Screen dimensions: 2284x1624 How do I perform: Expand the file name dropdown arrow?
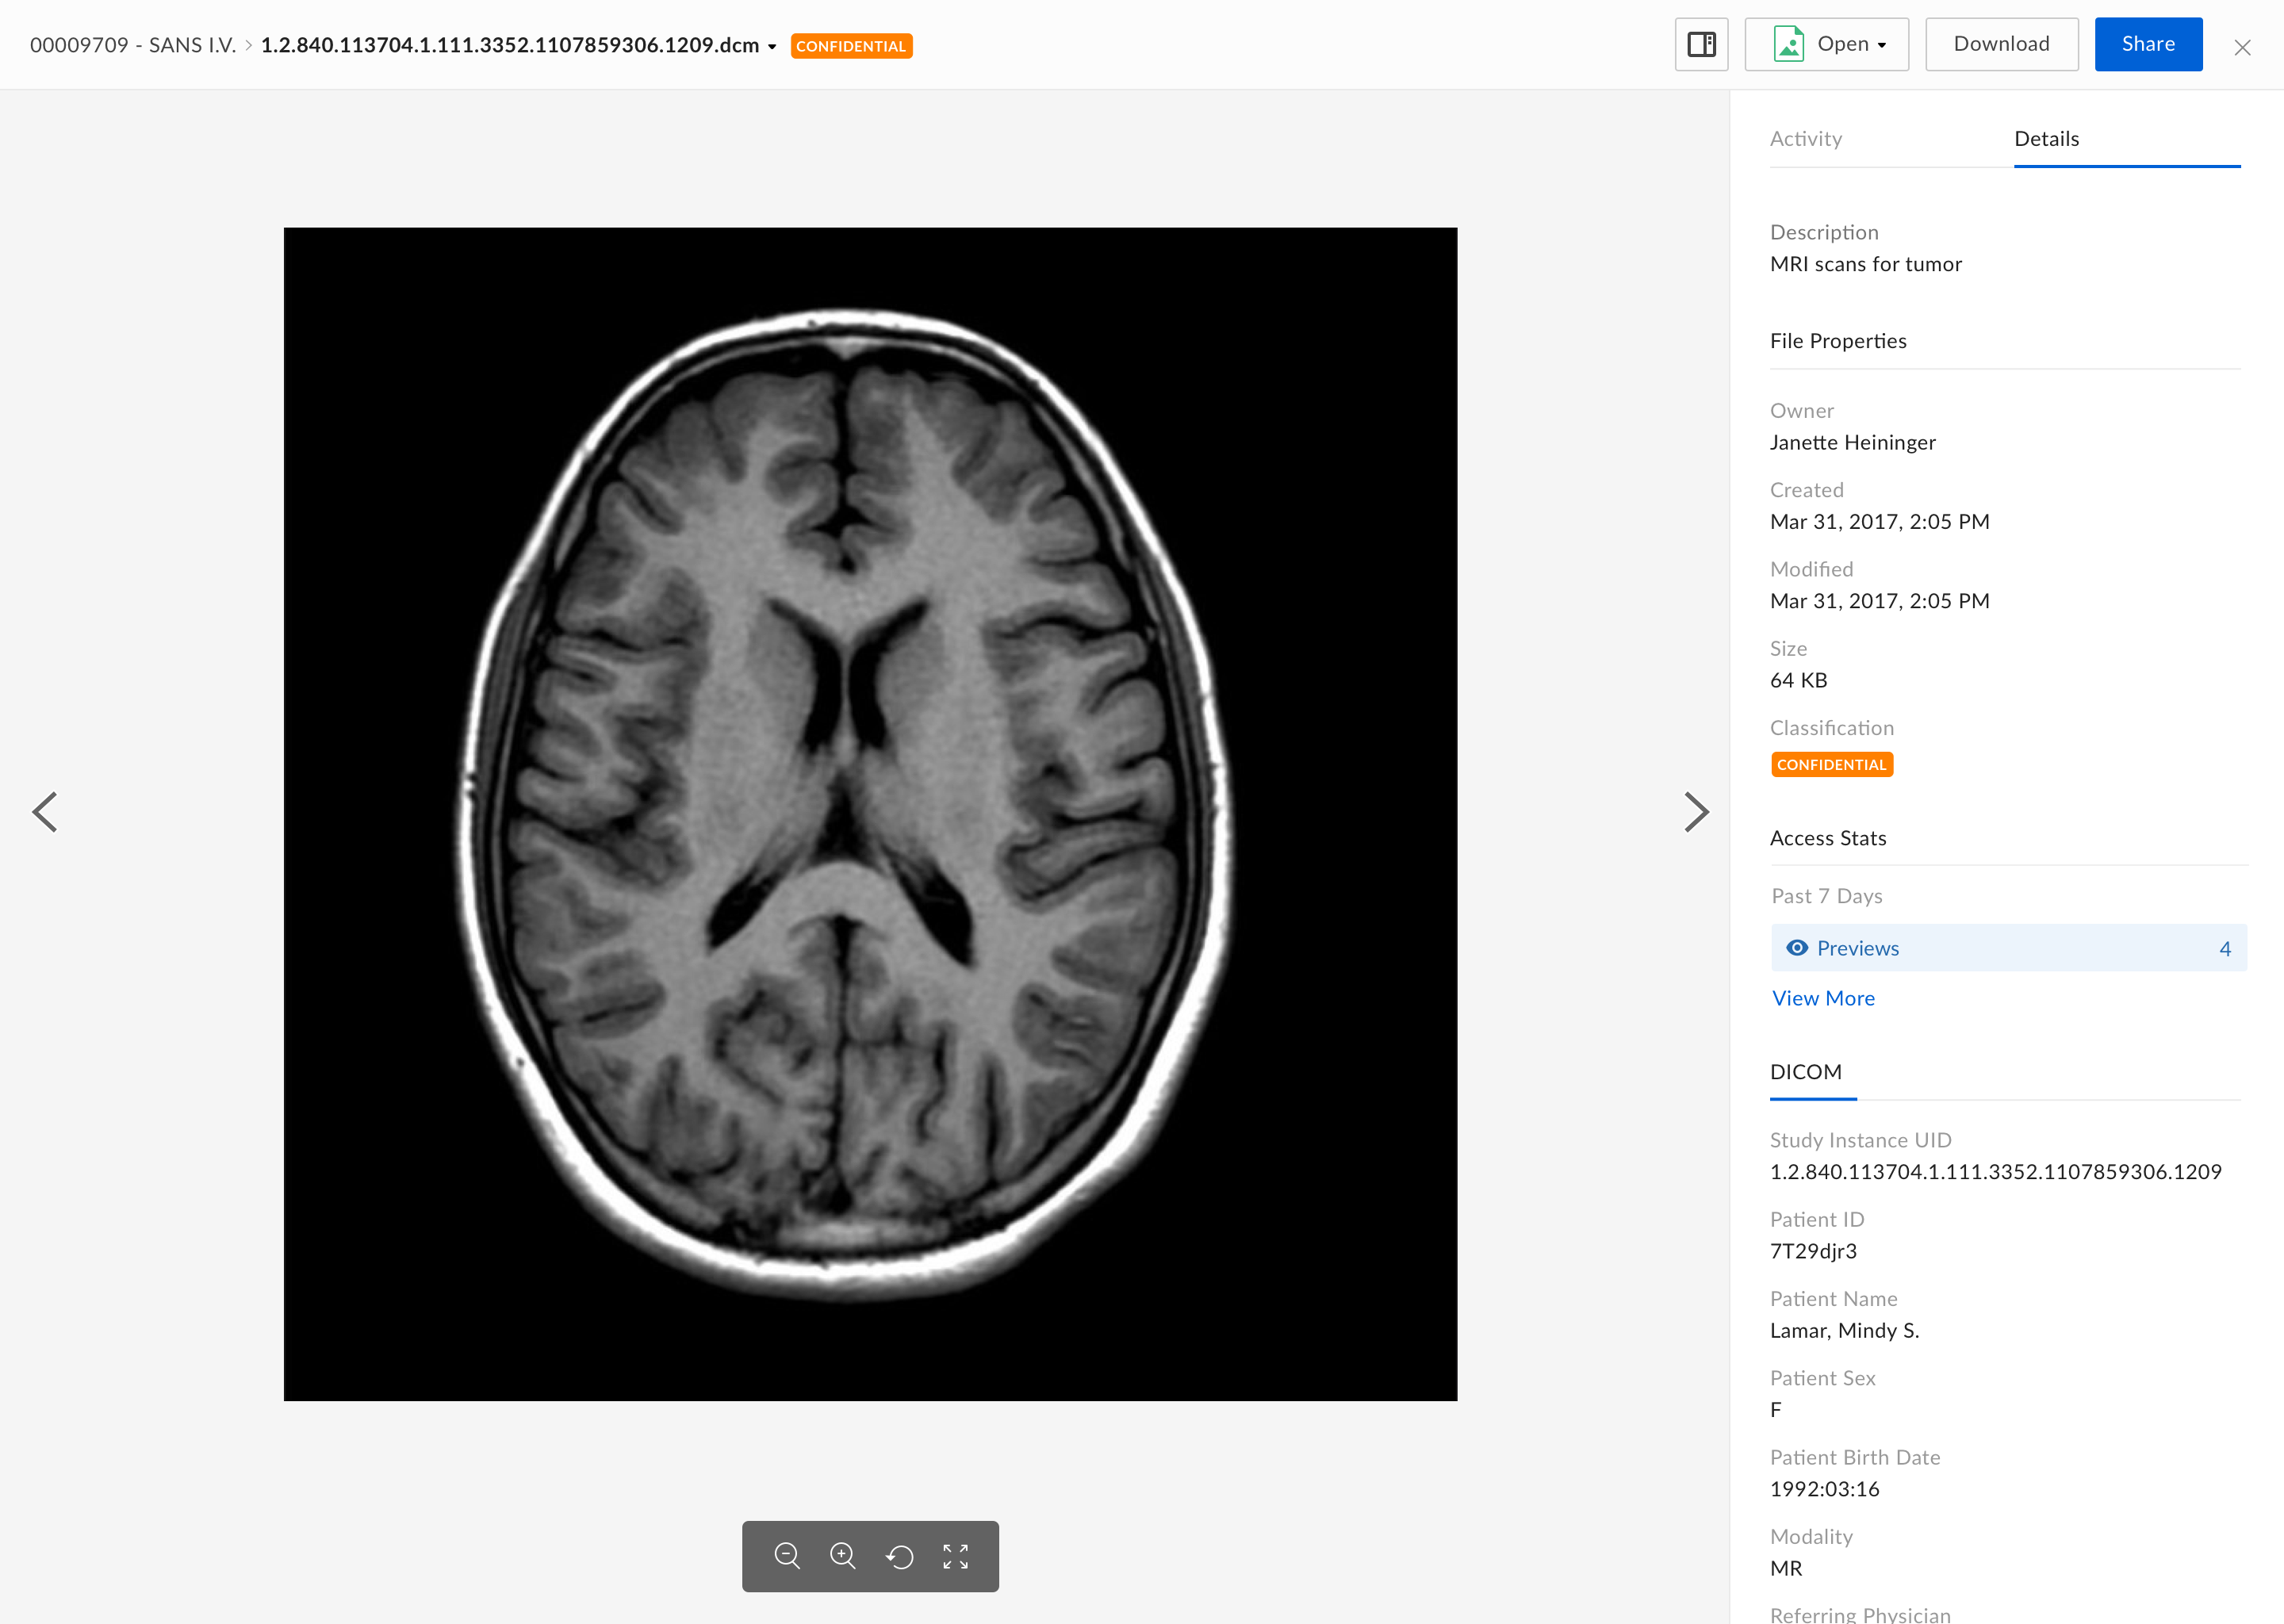(x=772, y=46)
